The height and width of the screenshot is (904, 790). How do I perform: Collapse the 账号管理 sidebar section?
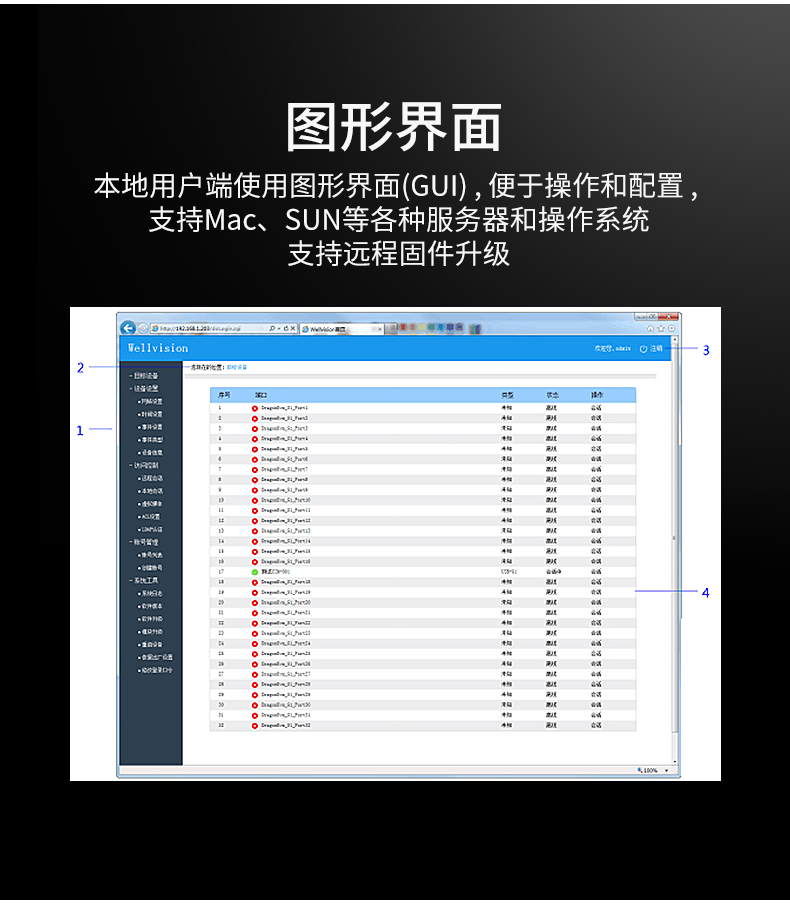point(130,542)
